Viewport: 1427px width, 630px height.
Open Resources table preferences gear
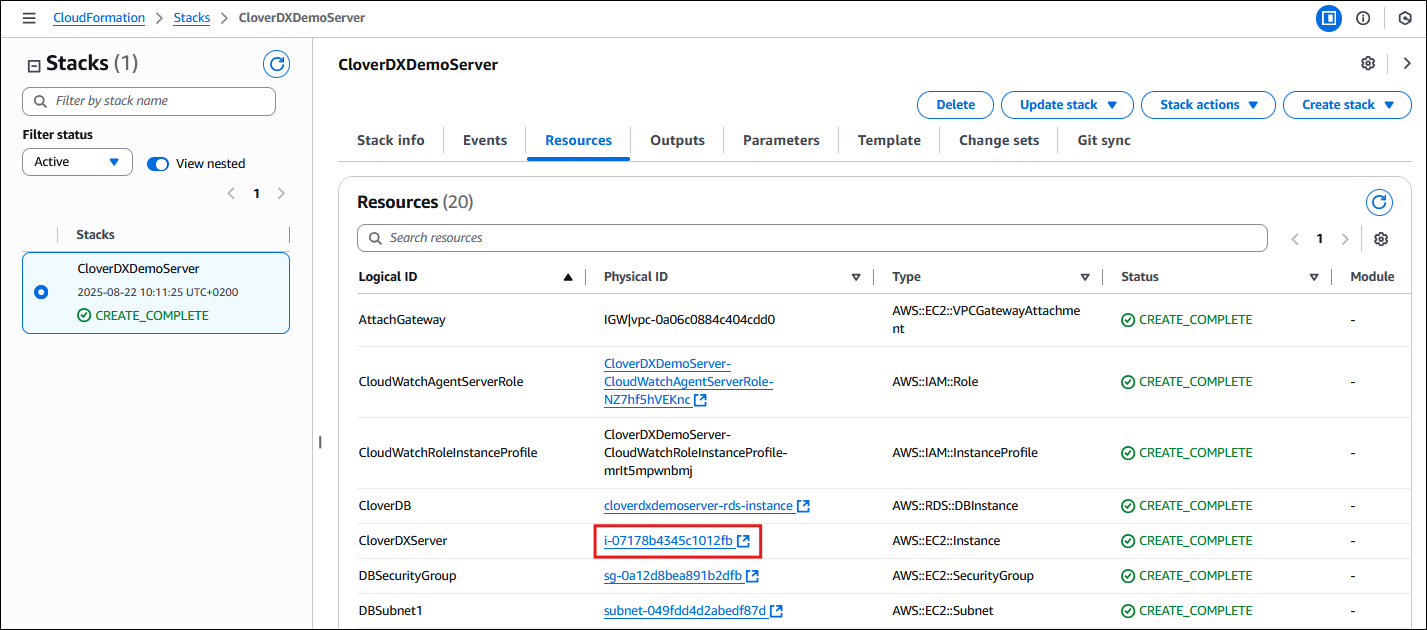coord(1381,238)
